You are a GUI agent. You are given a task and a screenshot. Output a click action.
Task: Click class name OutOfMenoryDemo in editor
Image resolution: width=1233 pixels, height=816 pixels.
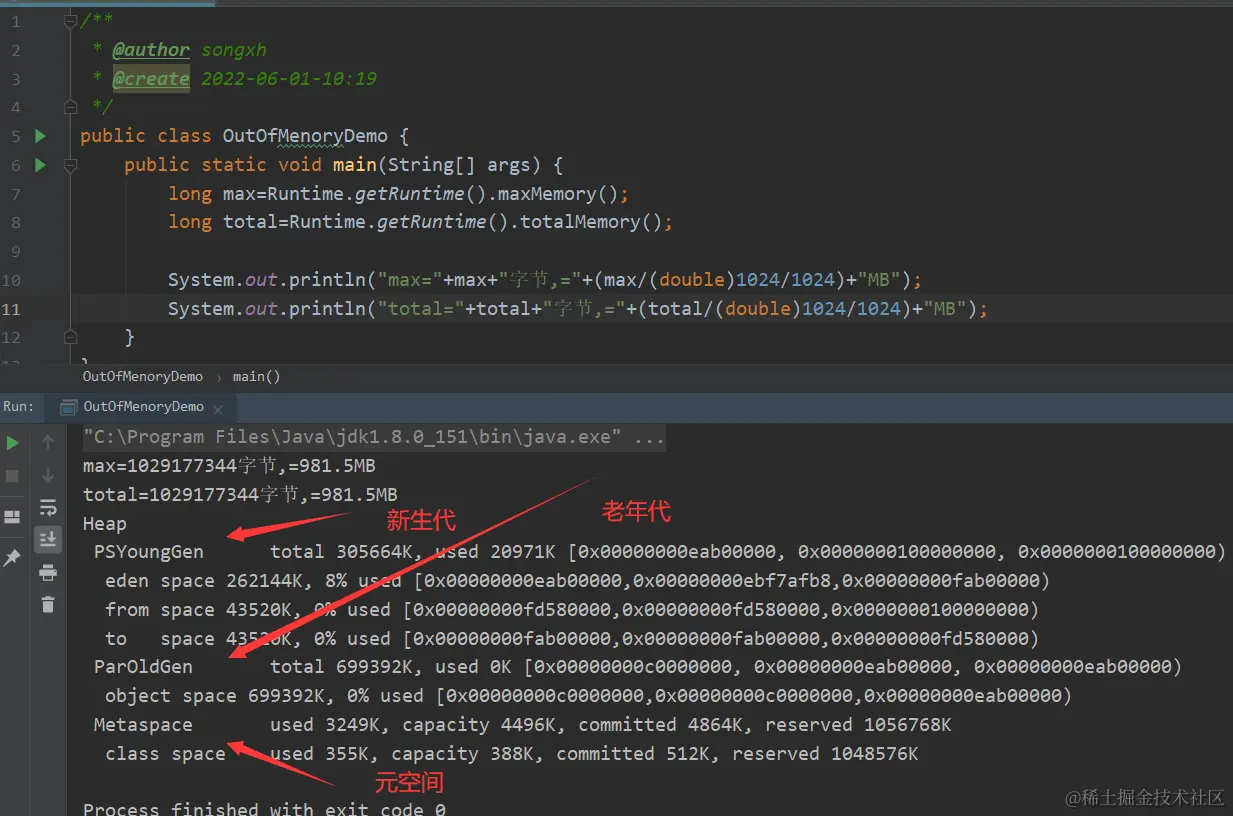305,136
